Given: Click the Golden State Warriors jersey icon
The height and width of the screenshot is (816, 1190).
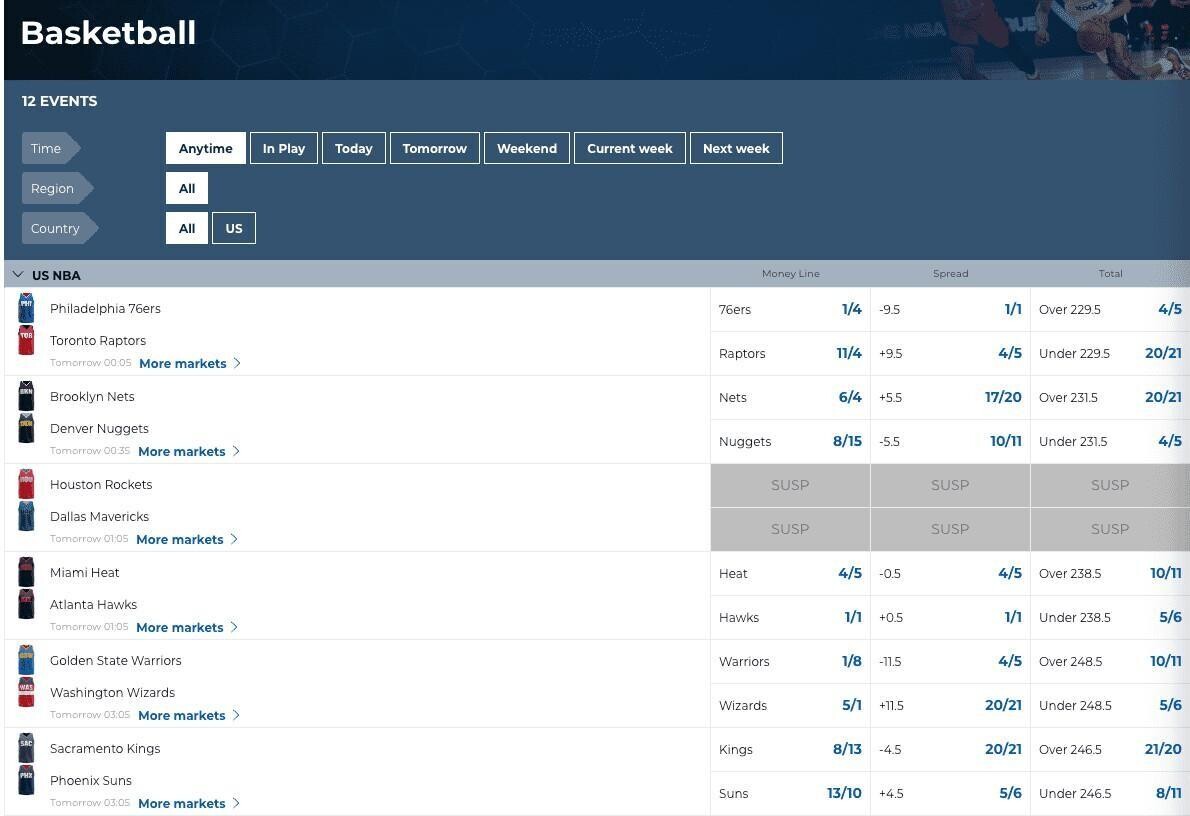Looking at the screenshot, I should pos(27,660).
